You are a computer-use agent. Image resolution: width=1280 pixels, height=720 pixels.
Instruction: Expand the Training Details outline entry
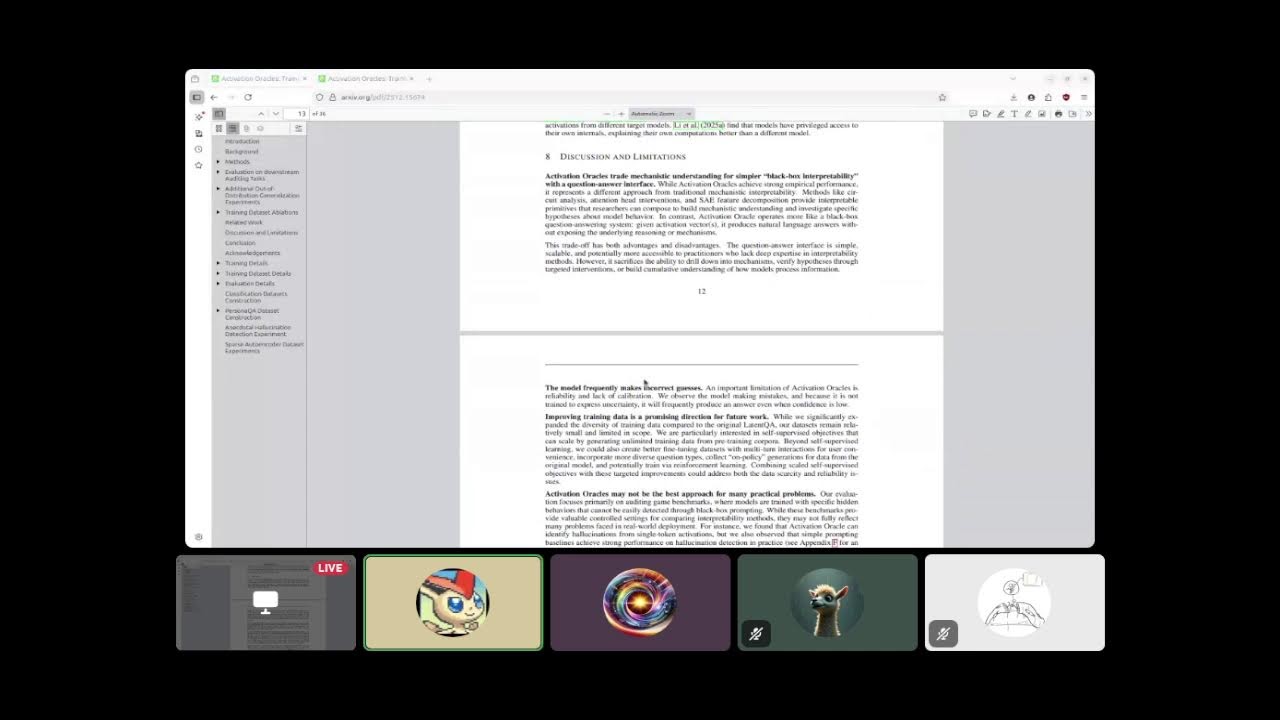pos(218,263)
